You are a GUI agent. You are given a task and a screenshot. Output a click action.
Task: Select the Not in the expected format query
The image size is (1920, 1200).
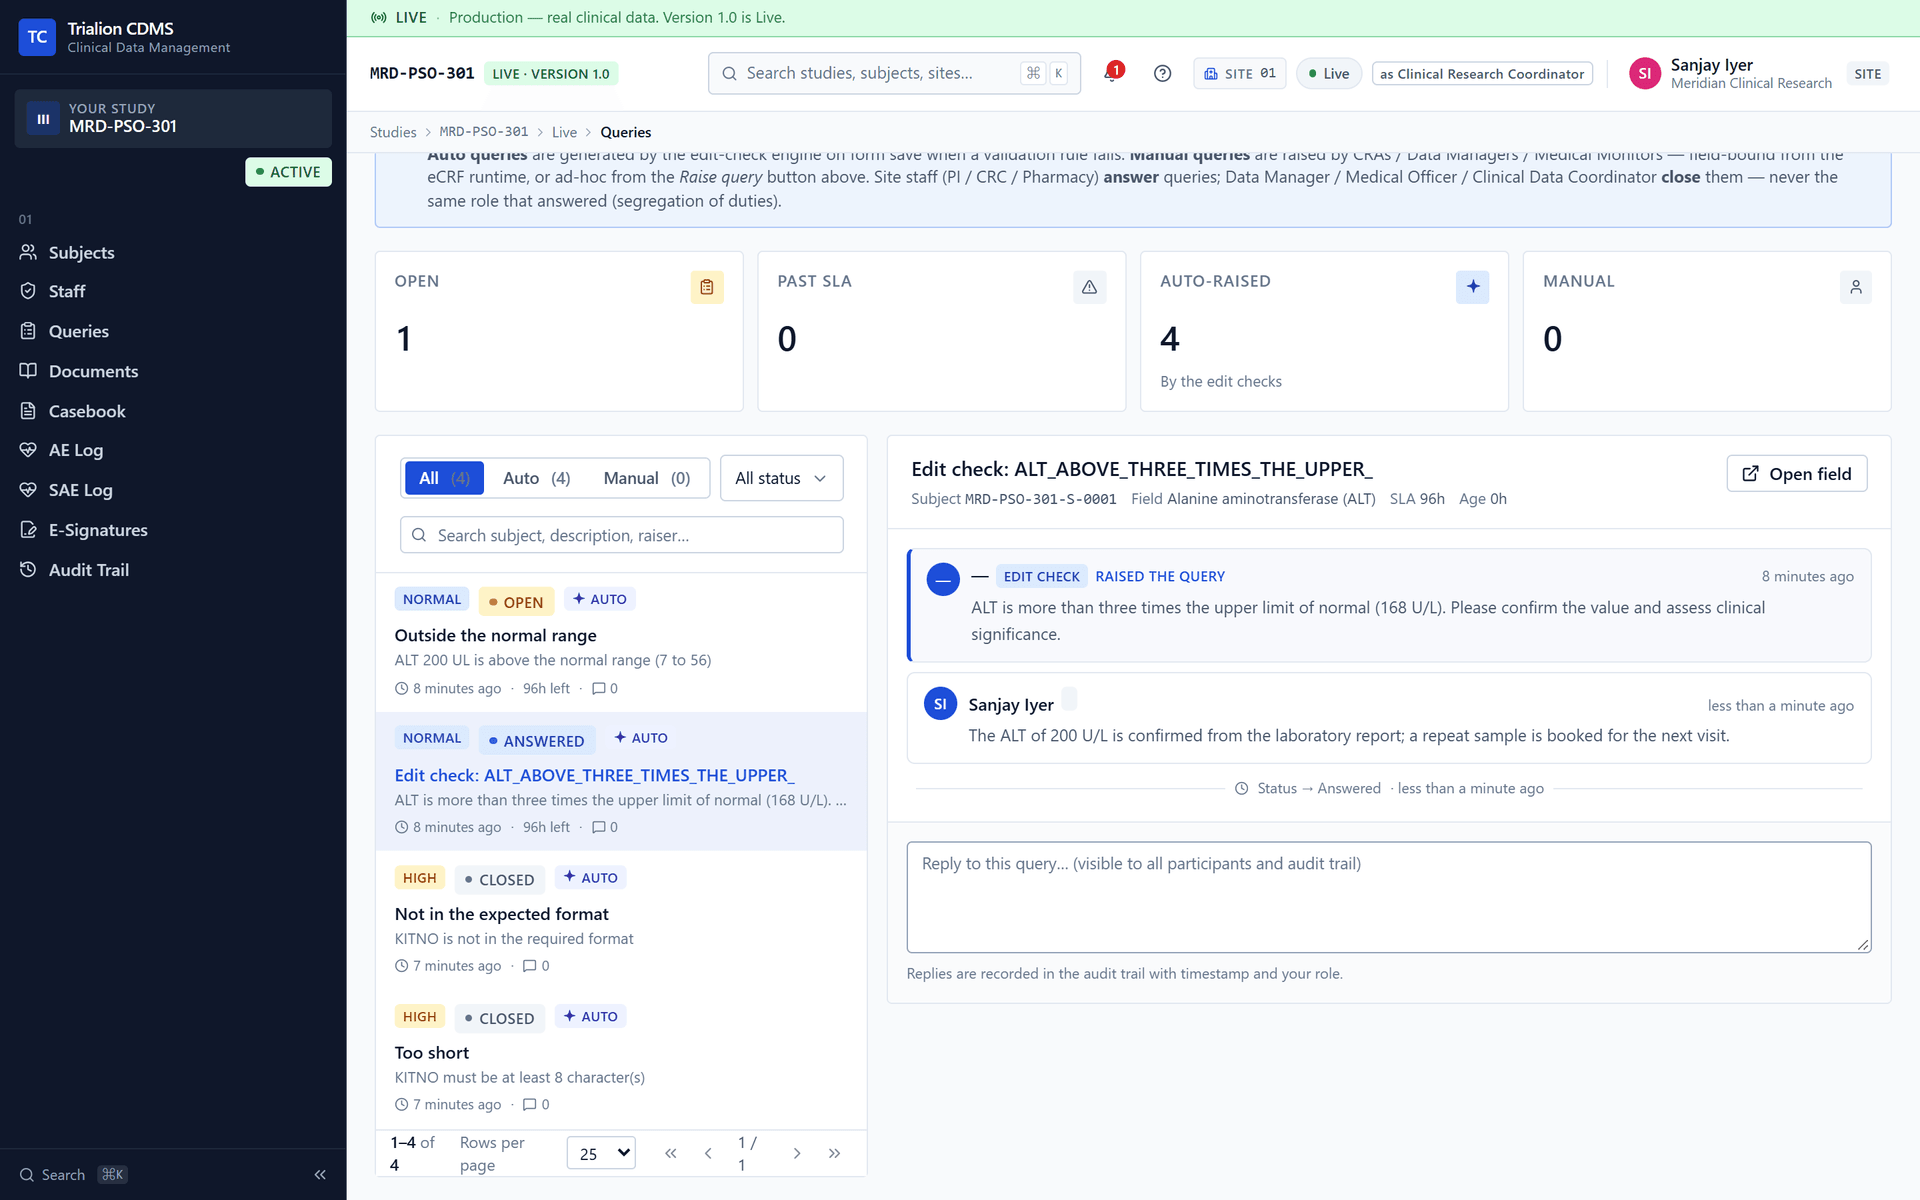tap(621, 920)
